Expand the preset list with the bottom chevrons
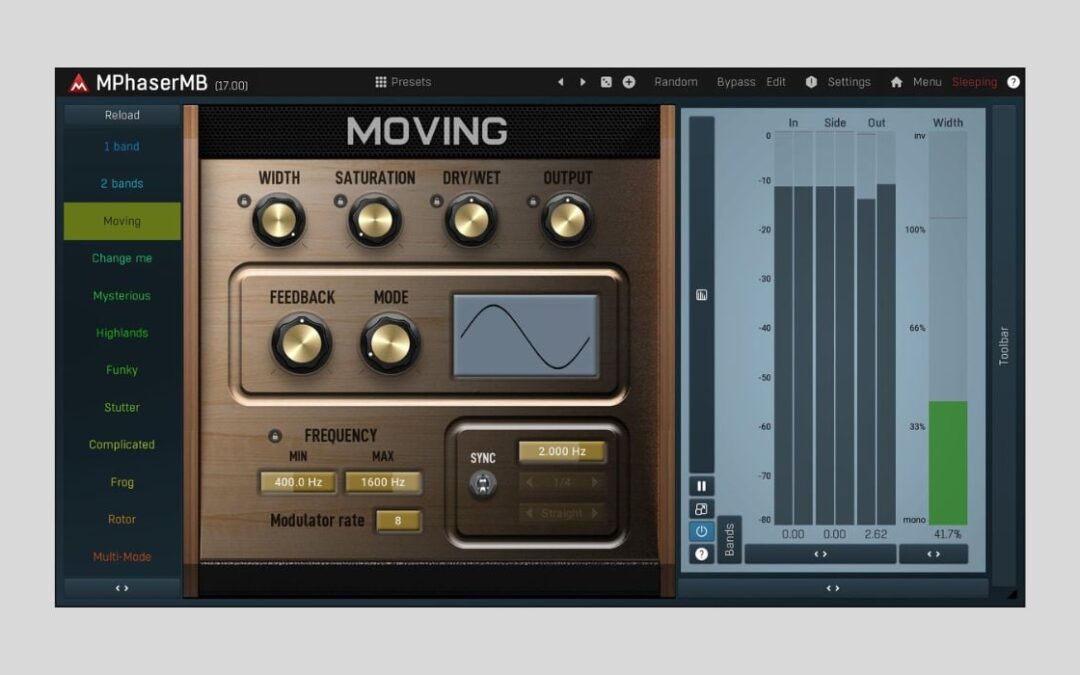 [121, 587]
